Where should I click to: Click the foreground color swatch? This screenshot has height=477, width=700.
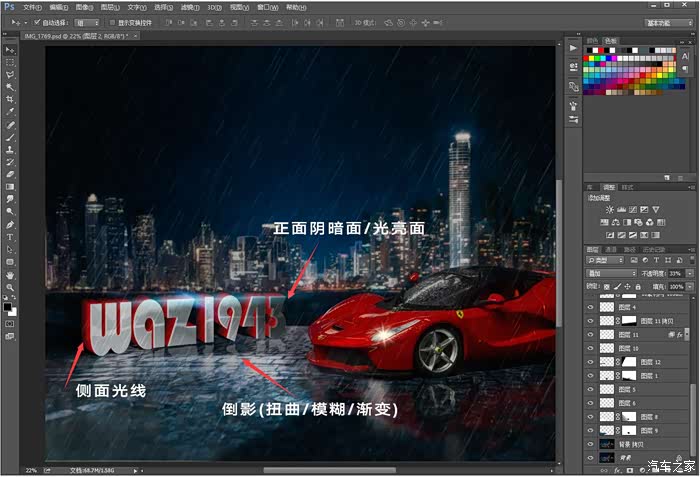(x=8, y=308)
